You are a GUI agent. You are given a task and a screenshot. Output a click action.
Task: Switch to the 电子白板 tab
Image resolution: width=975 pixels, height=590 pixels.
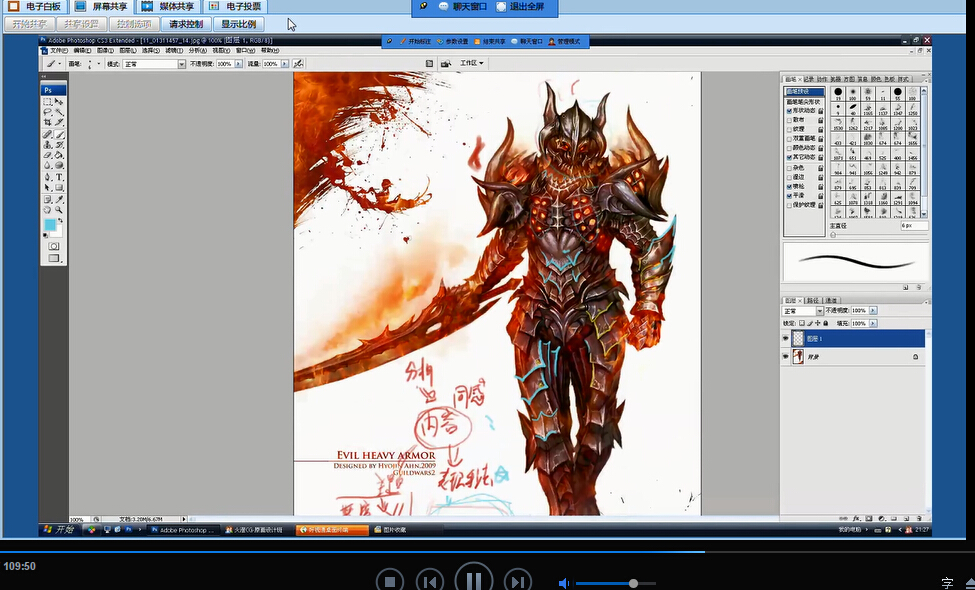(34, 7)
